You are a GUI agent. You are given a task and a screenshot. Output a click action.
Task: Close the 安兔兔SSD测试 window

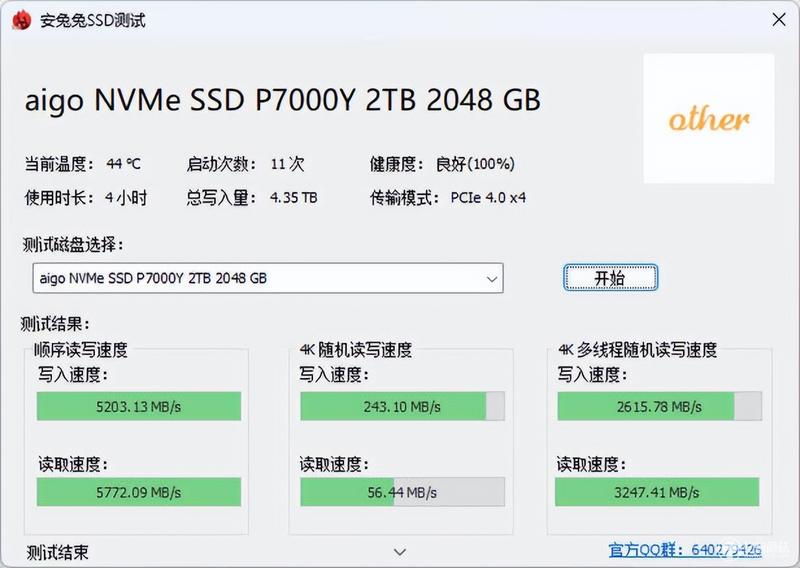(x=779, y=20)
